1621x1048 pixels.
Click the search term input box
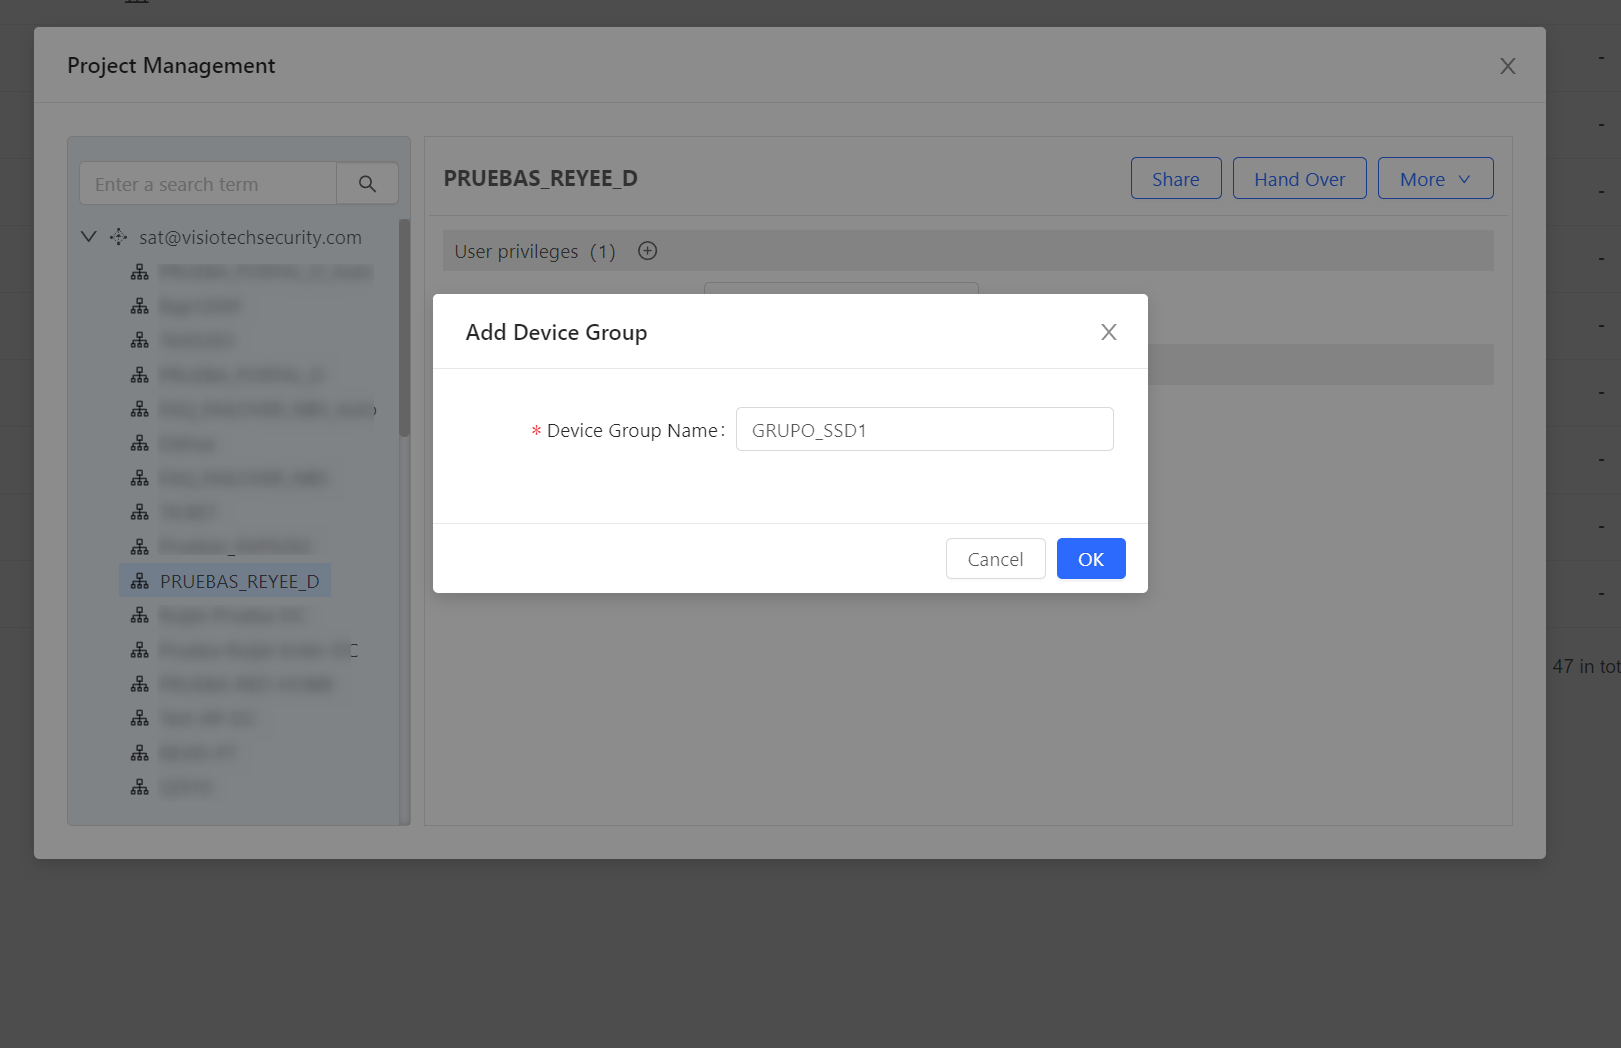208,184
